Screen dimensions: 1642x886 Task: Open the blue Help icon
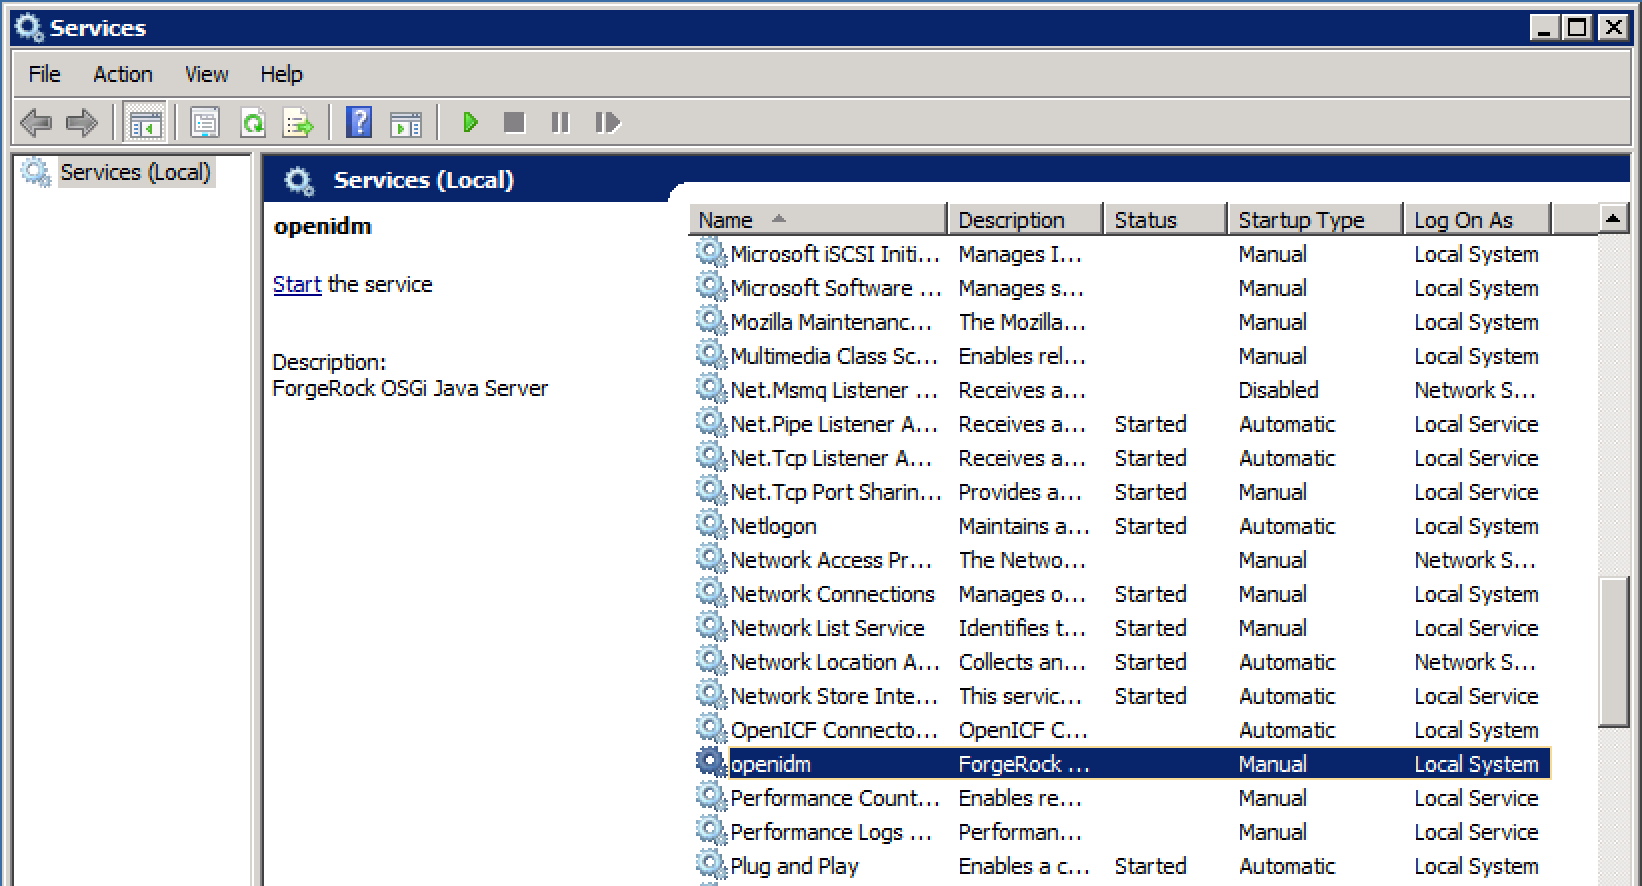point(359,123)
